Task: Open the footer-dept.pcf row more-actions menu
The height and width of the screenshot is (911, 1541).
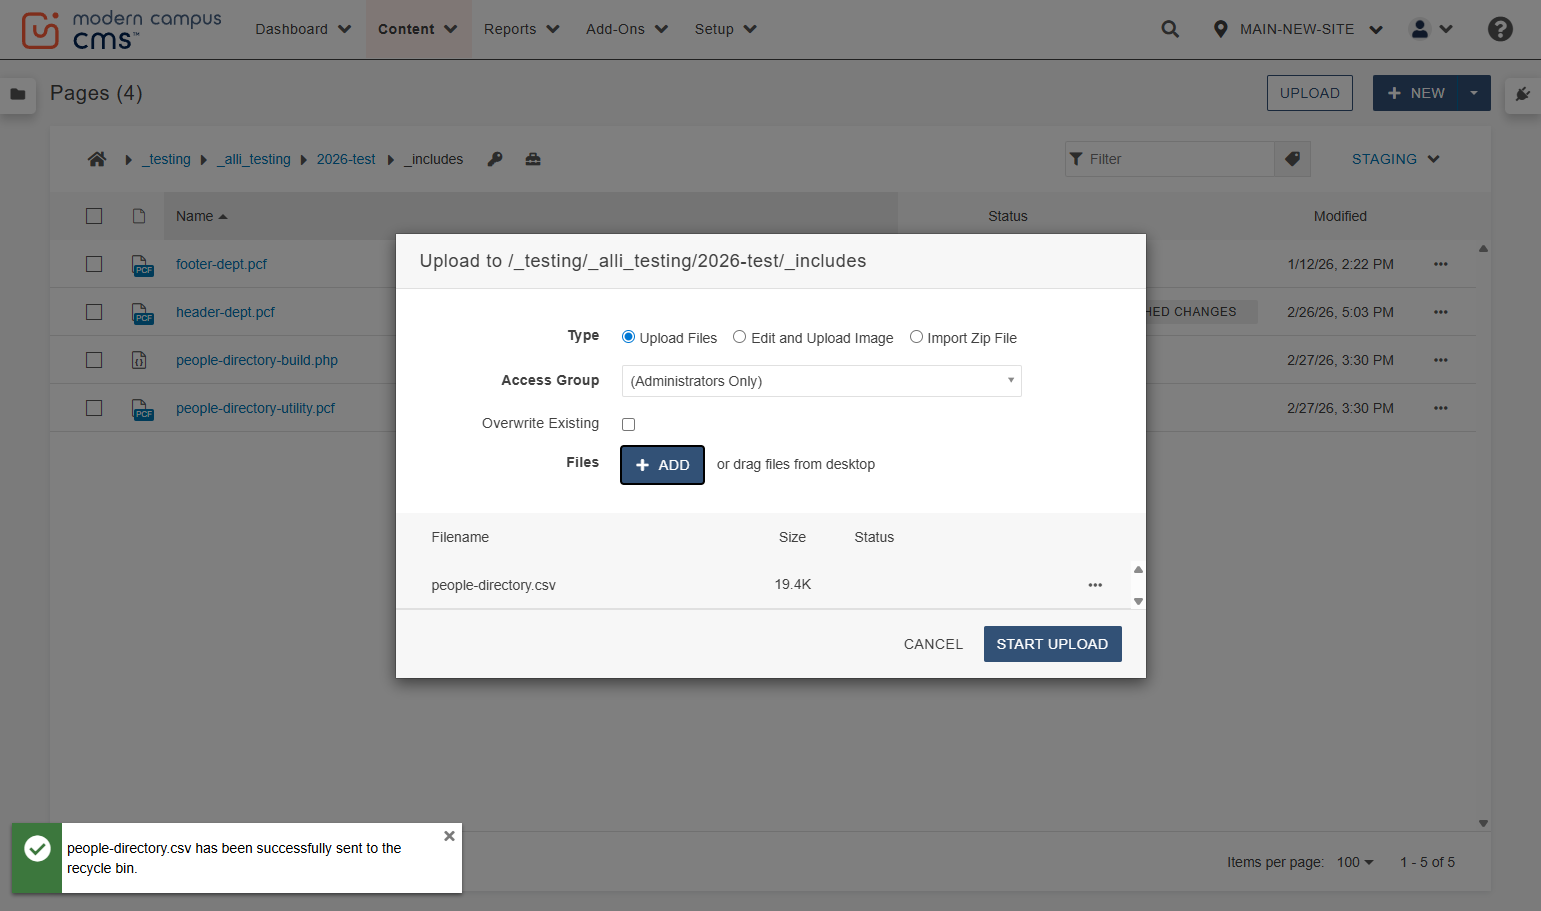Action: click(1441, 264)
